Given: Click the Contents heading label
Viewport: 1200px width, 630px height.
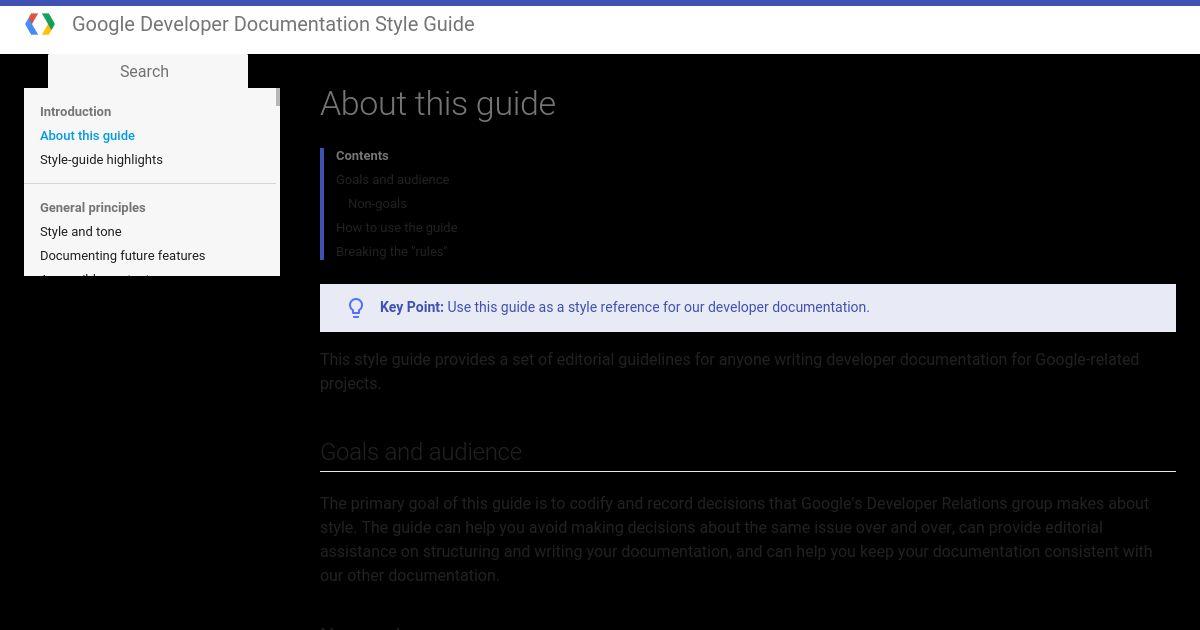Looking at the screenshot, I should coord(362,156).
